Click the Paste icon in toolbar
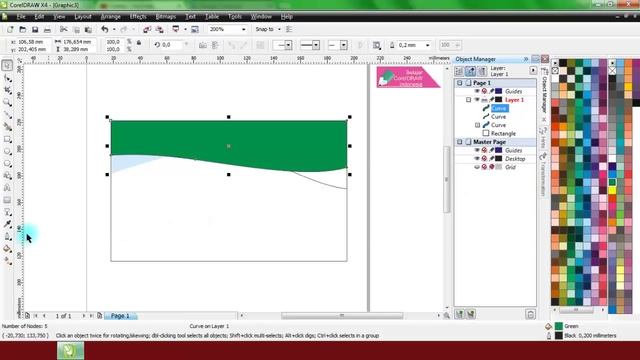 (88, 29)
